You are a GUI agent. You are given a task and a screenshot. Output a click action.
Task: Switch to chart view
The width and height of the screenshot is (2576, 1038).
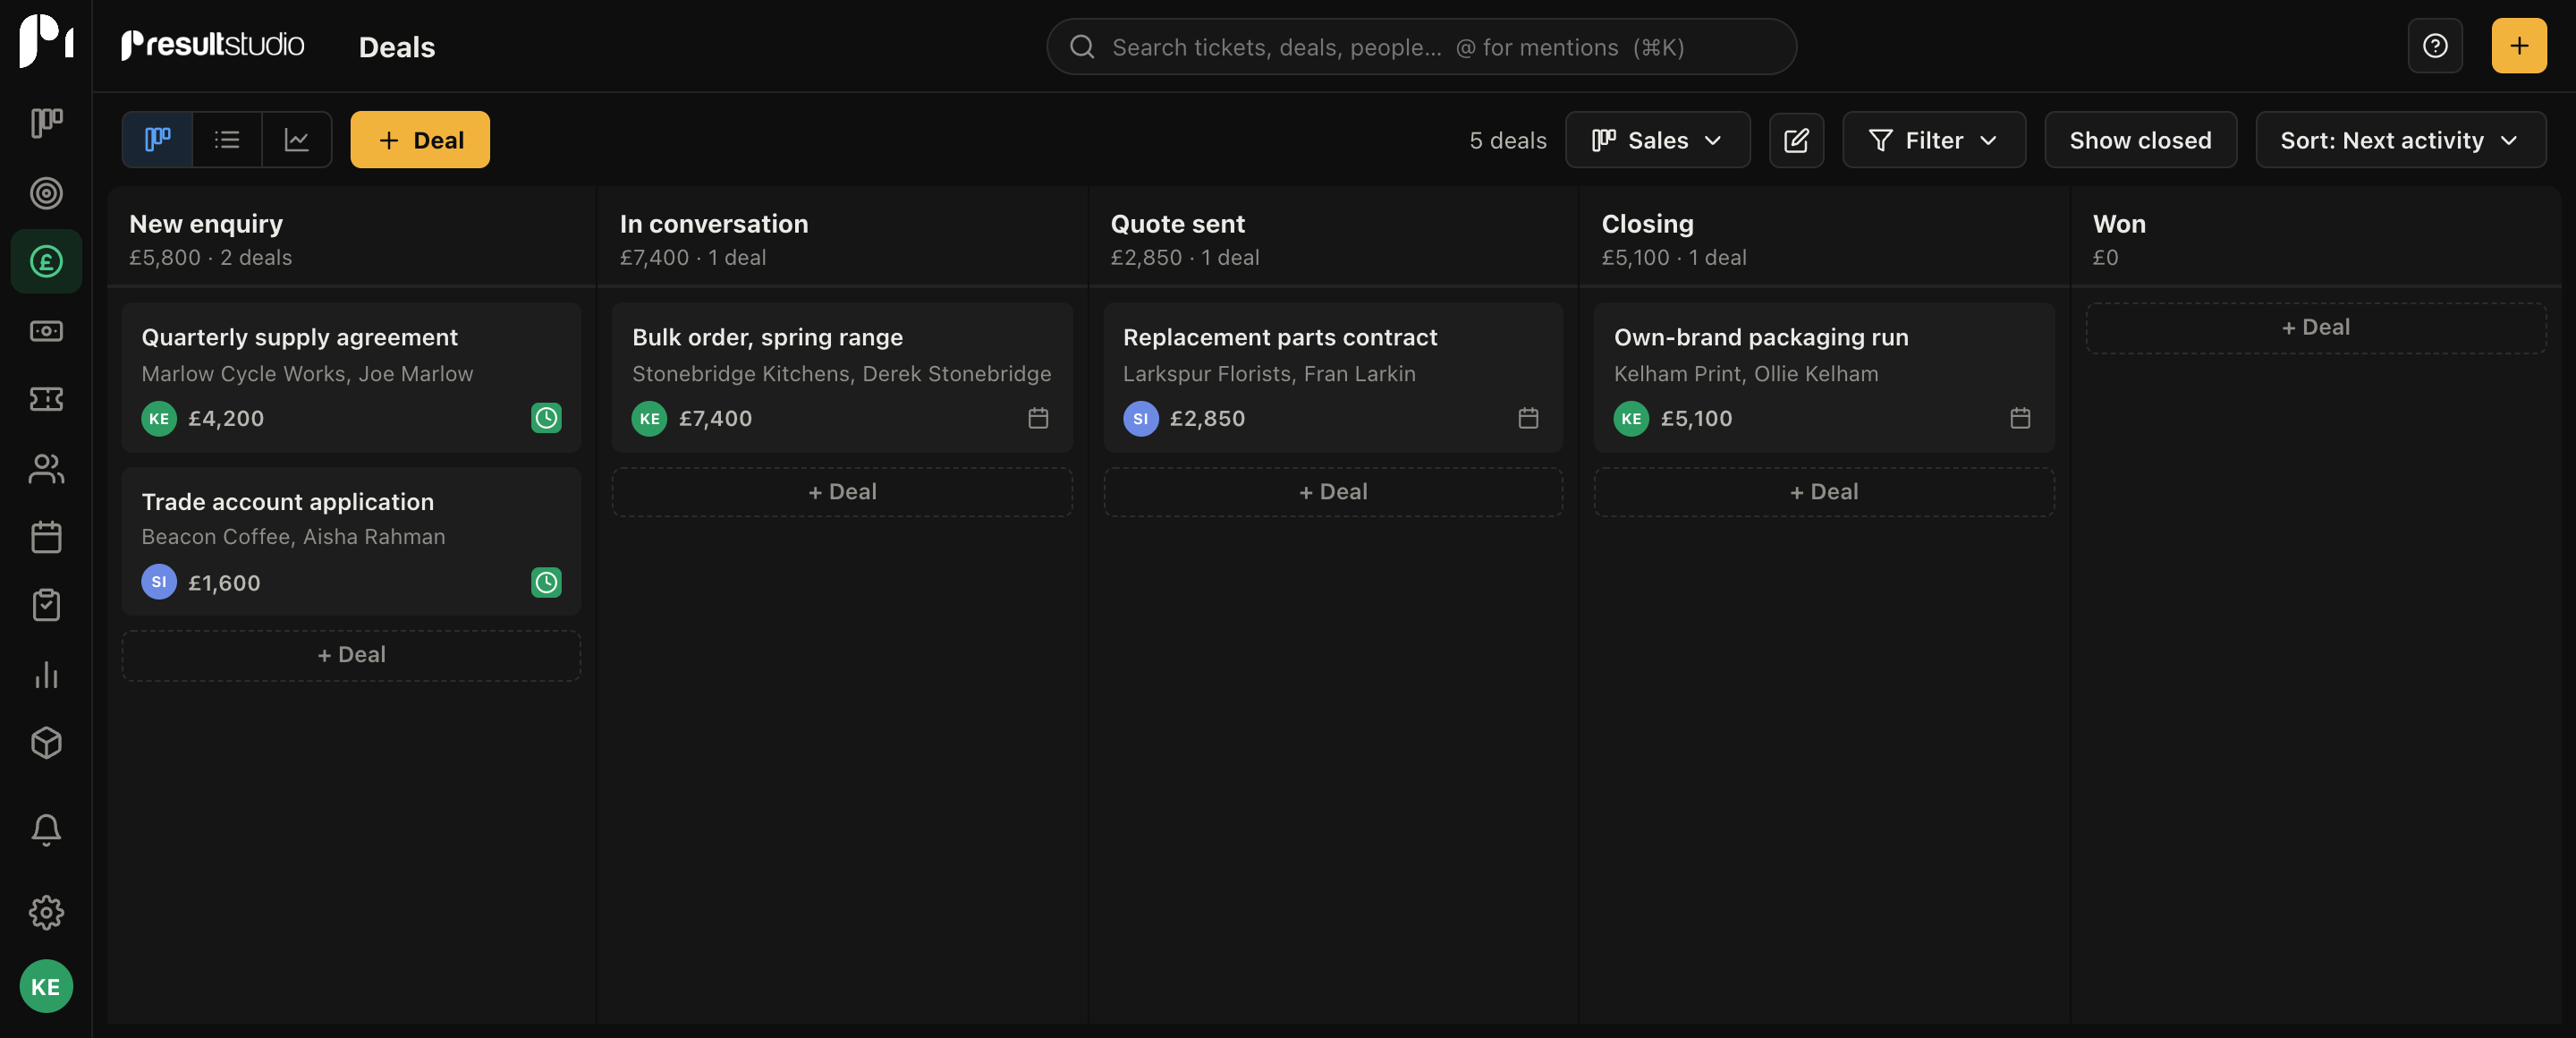(297, 140)
